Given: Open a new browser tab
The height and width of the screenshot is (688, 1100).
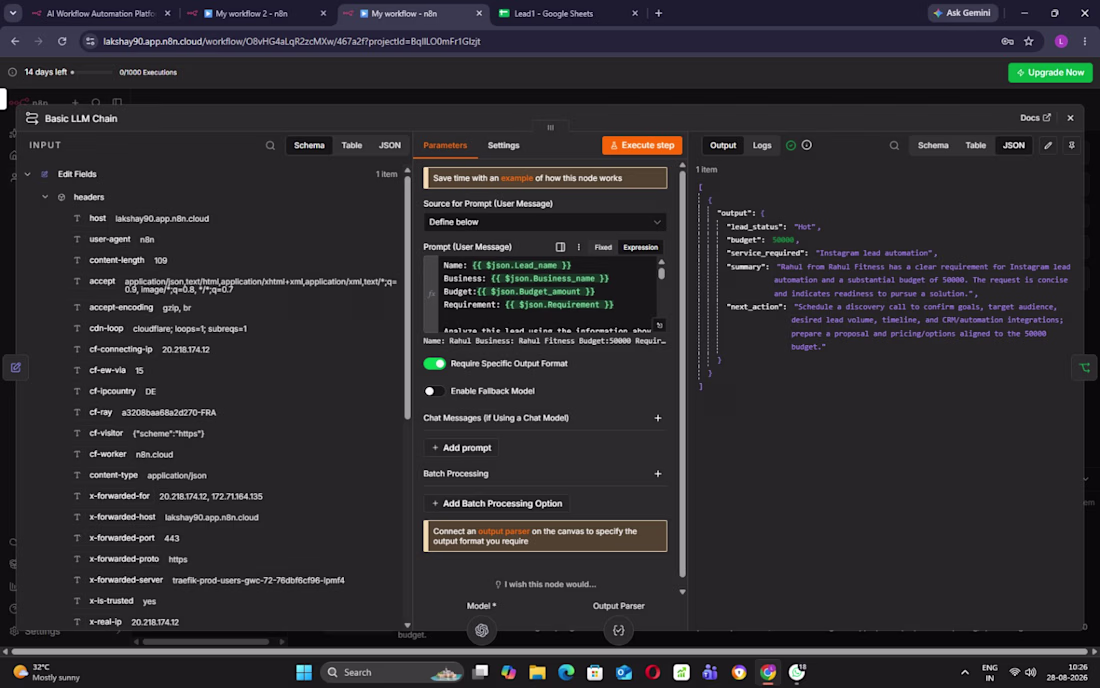Looking at the screenshot, I should [658, 13].
